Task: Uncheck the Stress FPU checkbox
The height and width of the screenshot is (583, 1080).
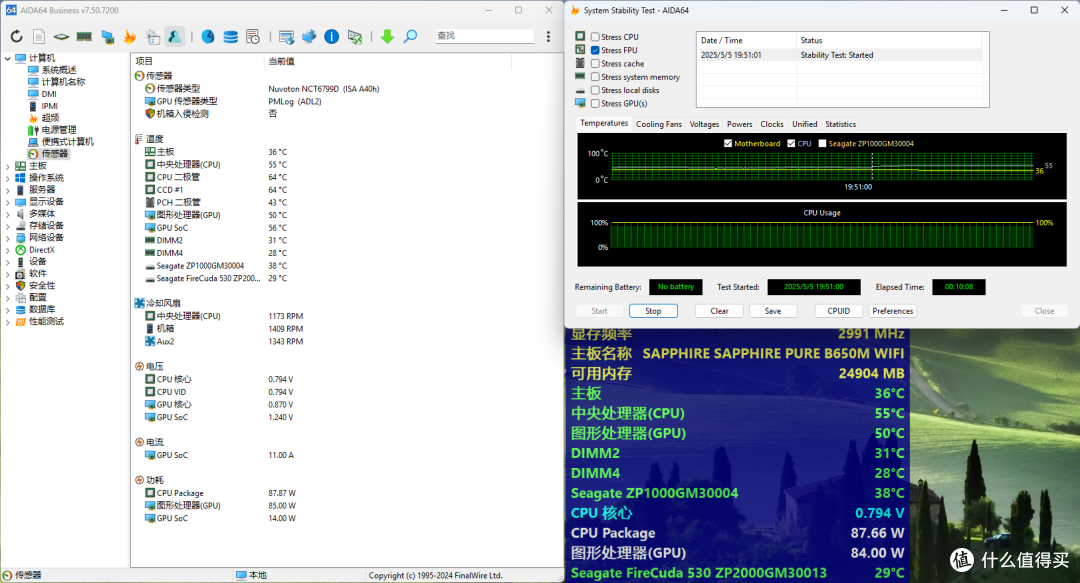Action: (595, 50)
